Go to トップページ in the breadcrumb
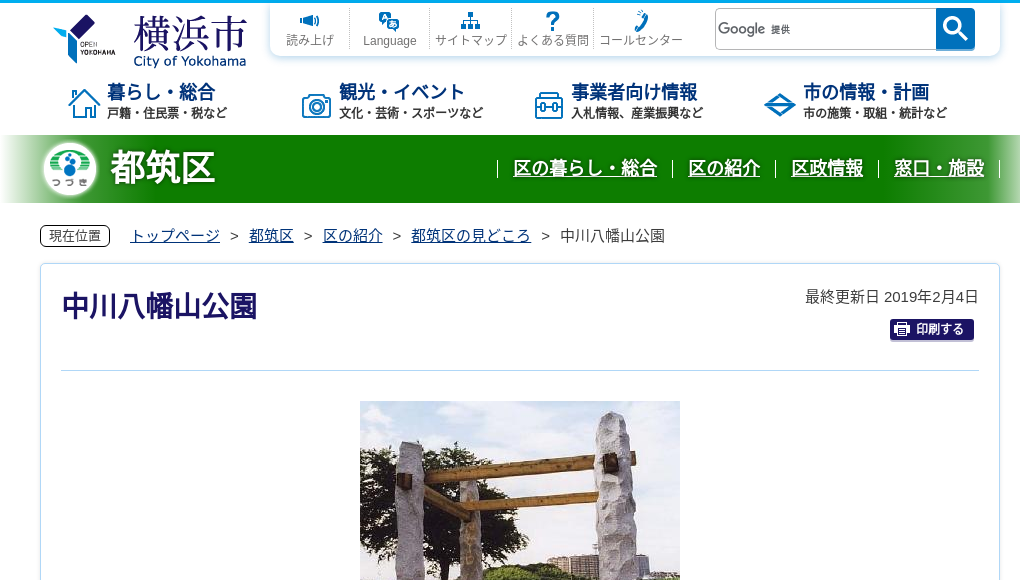The height and width of the screenshot is (580, 1020). 174,235
